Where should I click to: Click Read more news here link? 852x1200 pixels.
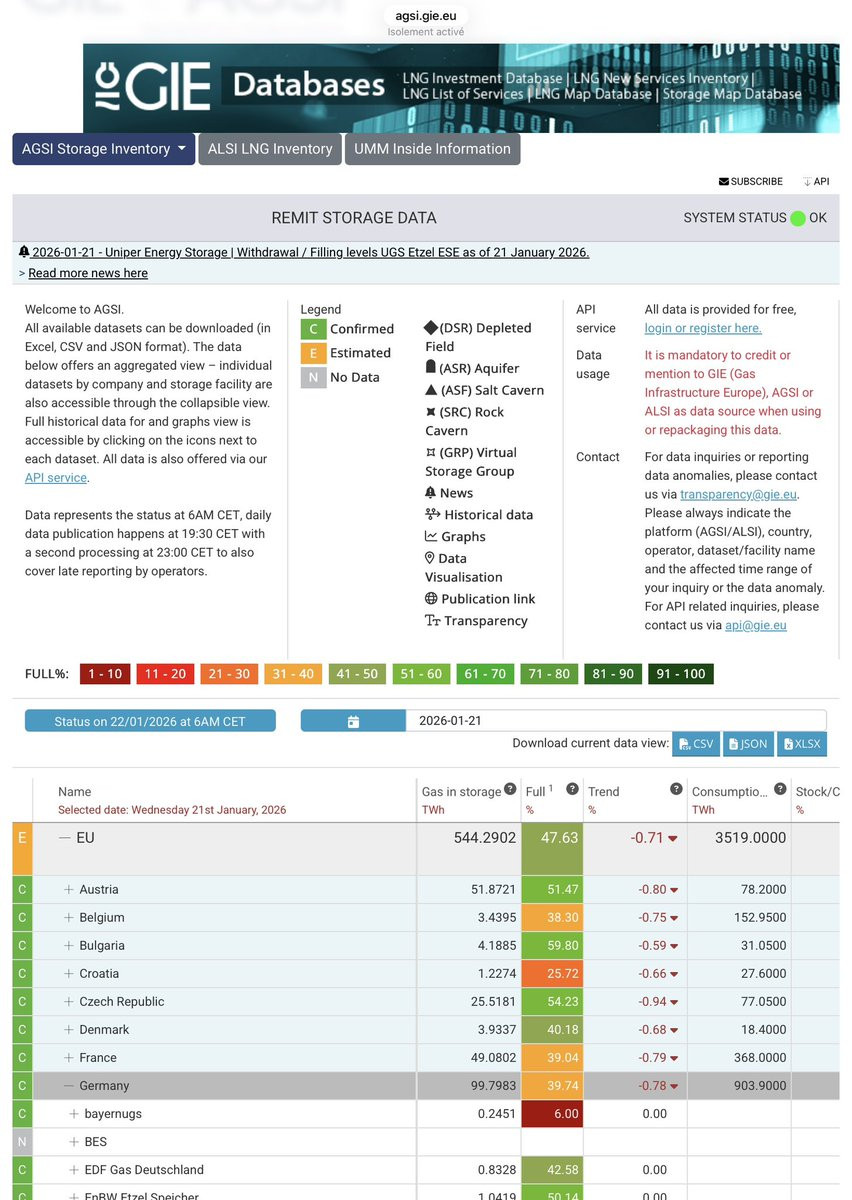click(88, 273)
